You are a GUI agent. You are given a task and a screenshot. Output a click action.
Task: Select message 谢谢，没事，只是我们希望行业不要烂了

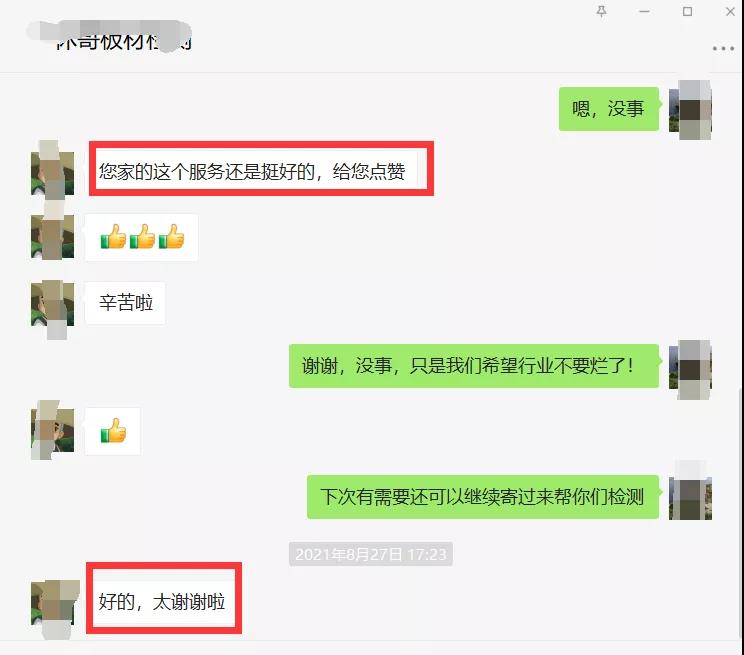(474, 366)
